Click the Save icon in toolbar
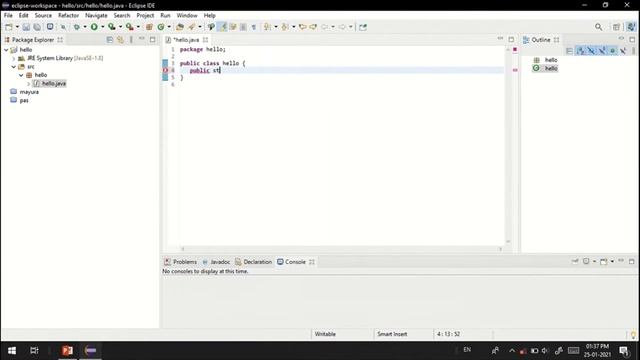This screenshot has width=640, height=360. (26, 27)
